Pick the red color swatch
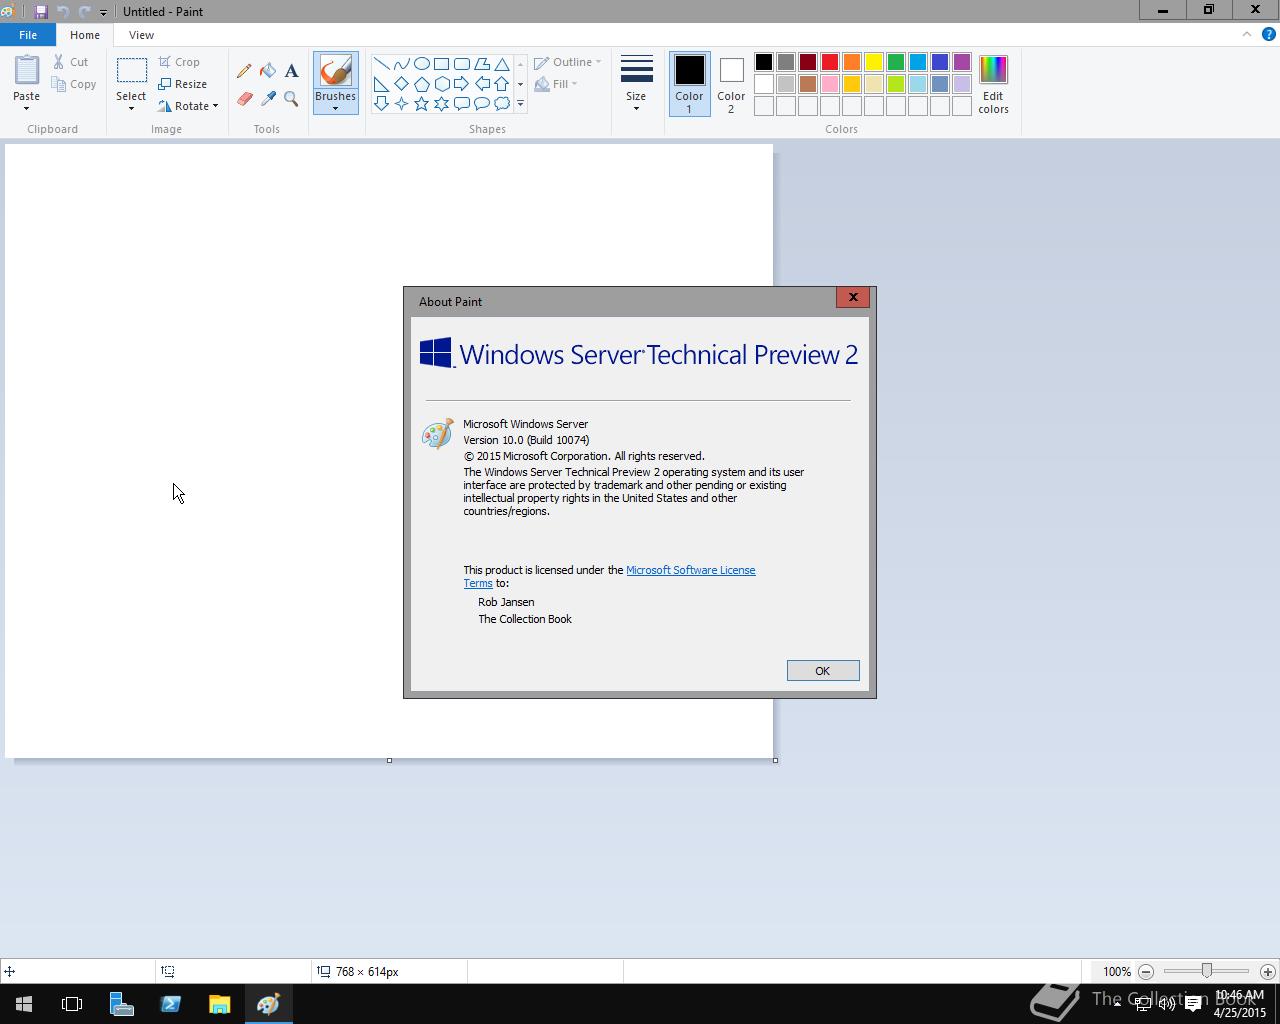 (830, 62)
